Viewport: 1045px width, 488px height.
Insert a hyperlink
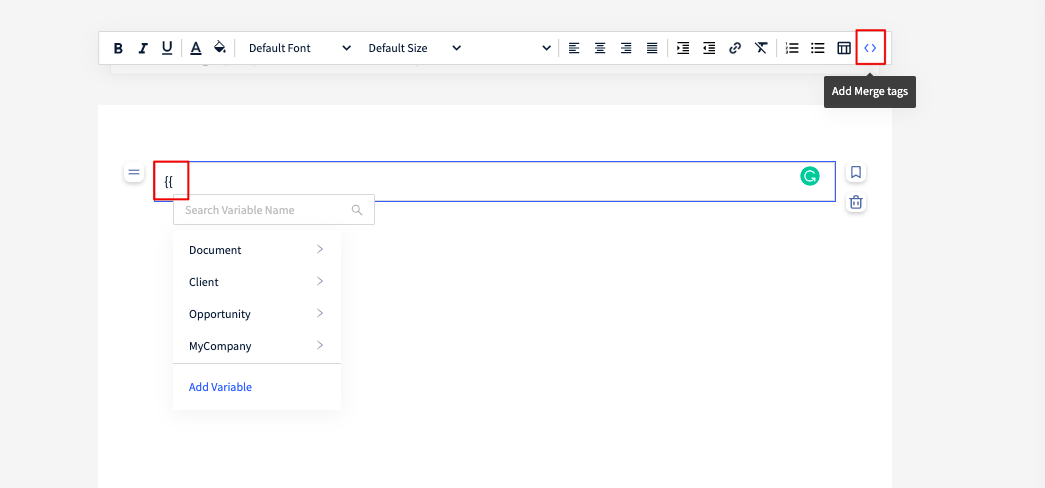click(x=735, y=48)
